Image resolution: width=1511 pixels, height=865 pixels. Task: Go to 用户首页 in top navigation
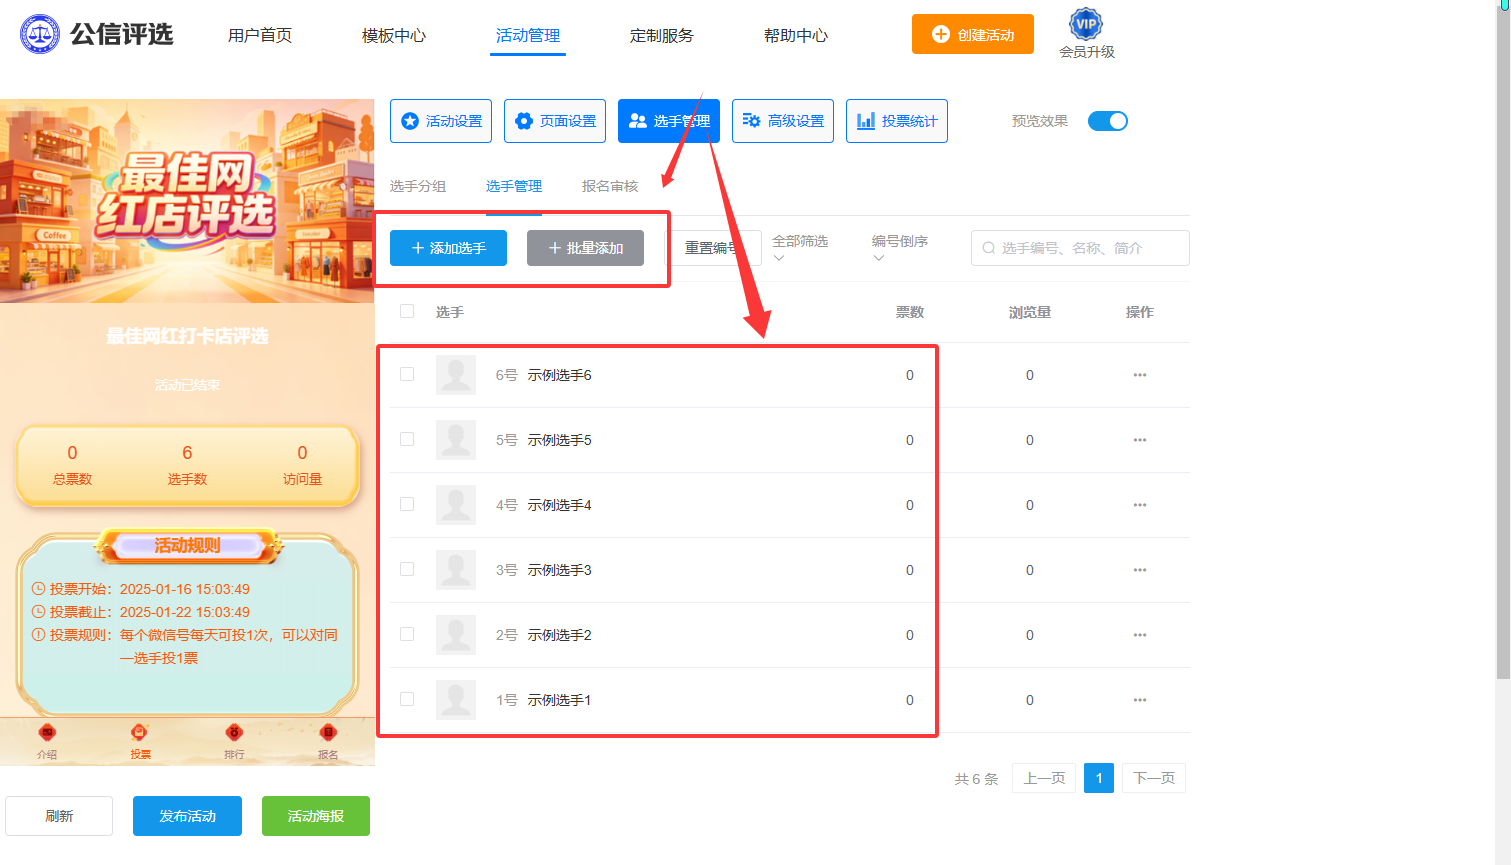260,35
